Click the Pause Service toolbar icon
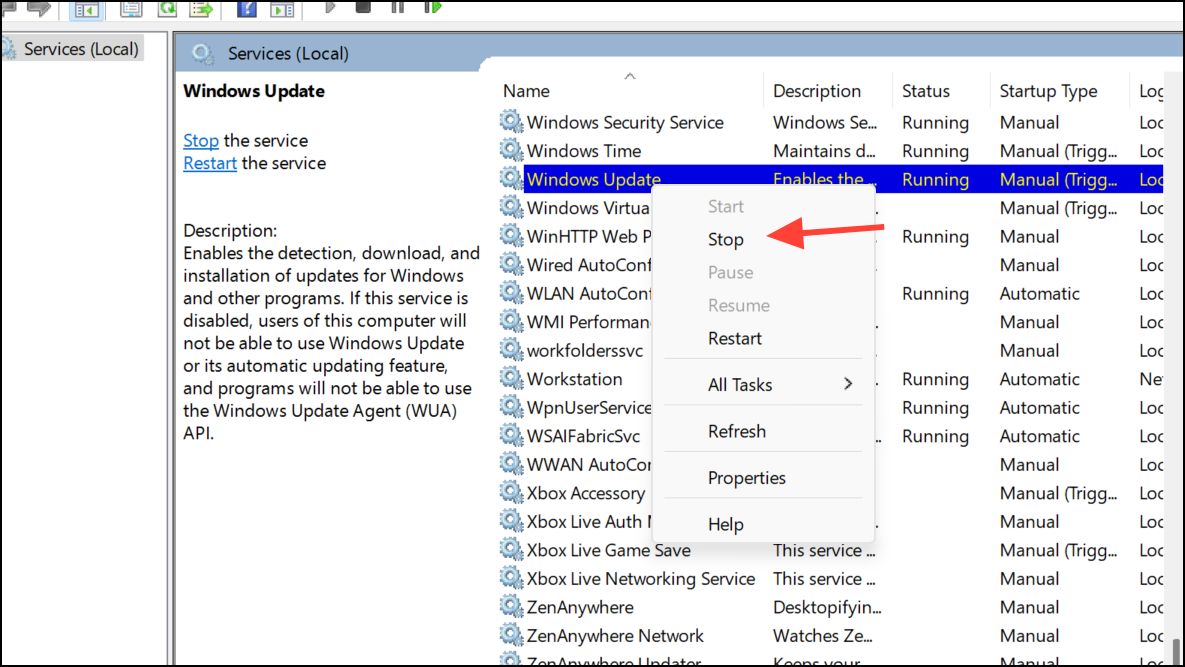This screenshot has height=667, width=1185. click(398, 8)
